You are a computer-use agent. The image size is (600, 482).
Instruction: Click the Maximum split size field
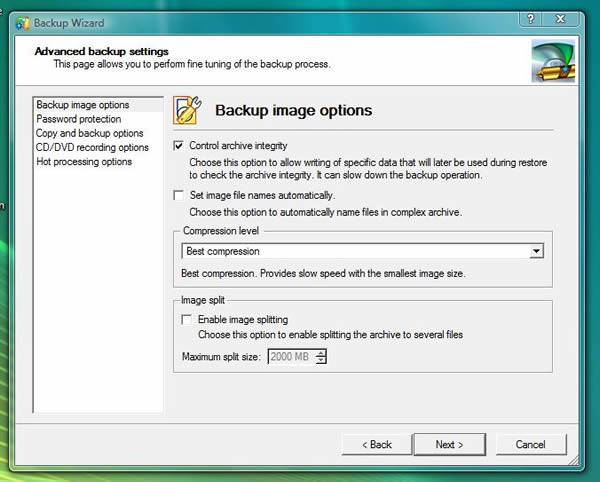point(292,357)
